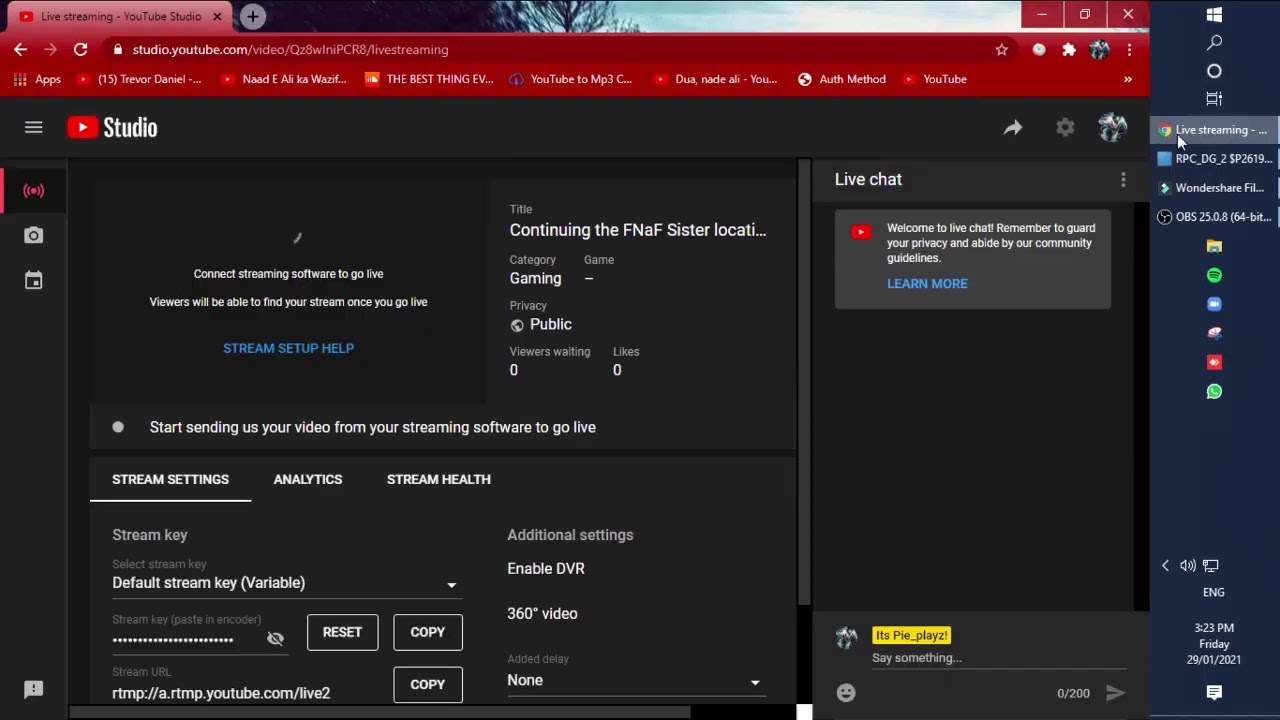Screen dimensions: 1280x720
Task: Open network icon in system tray
Action: [1210, 565]
